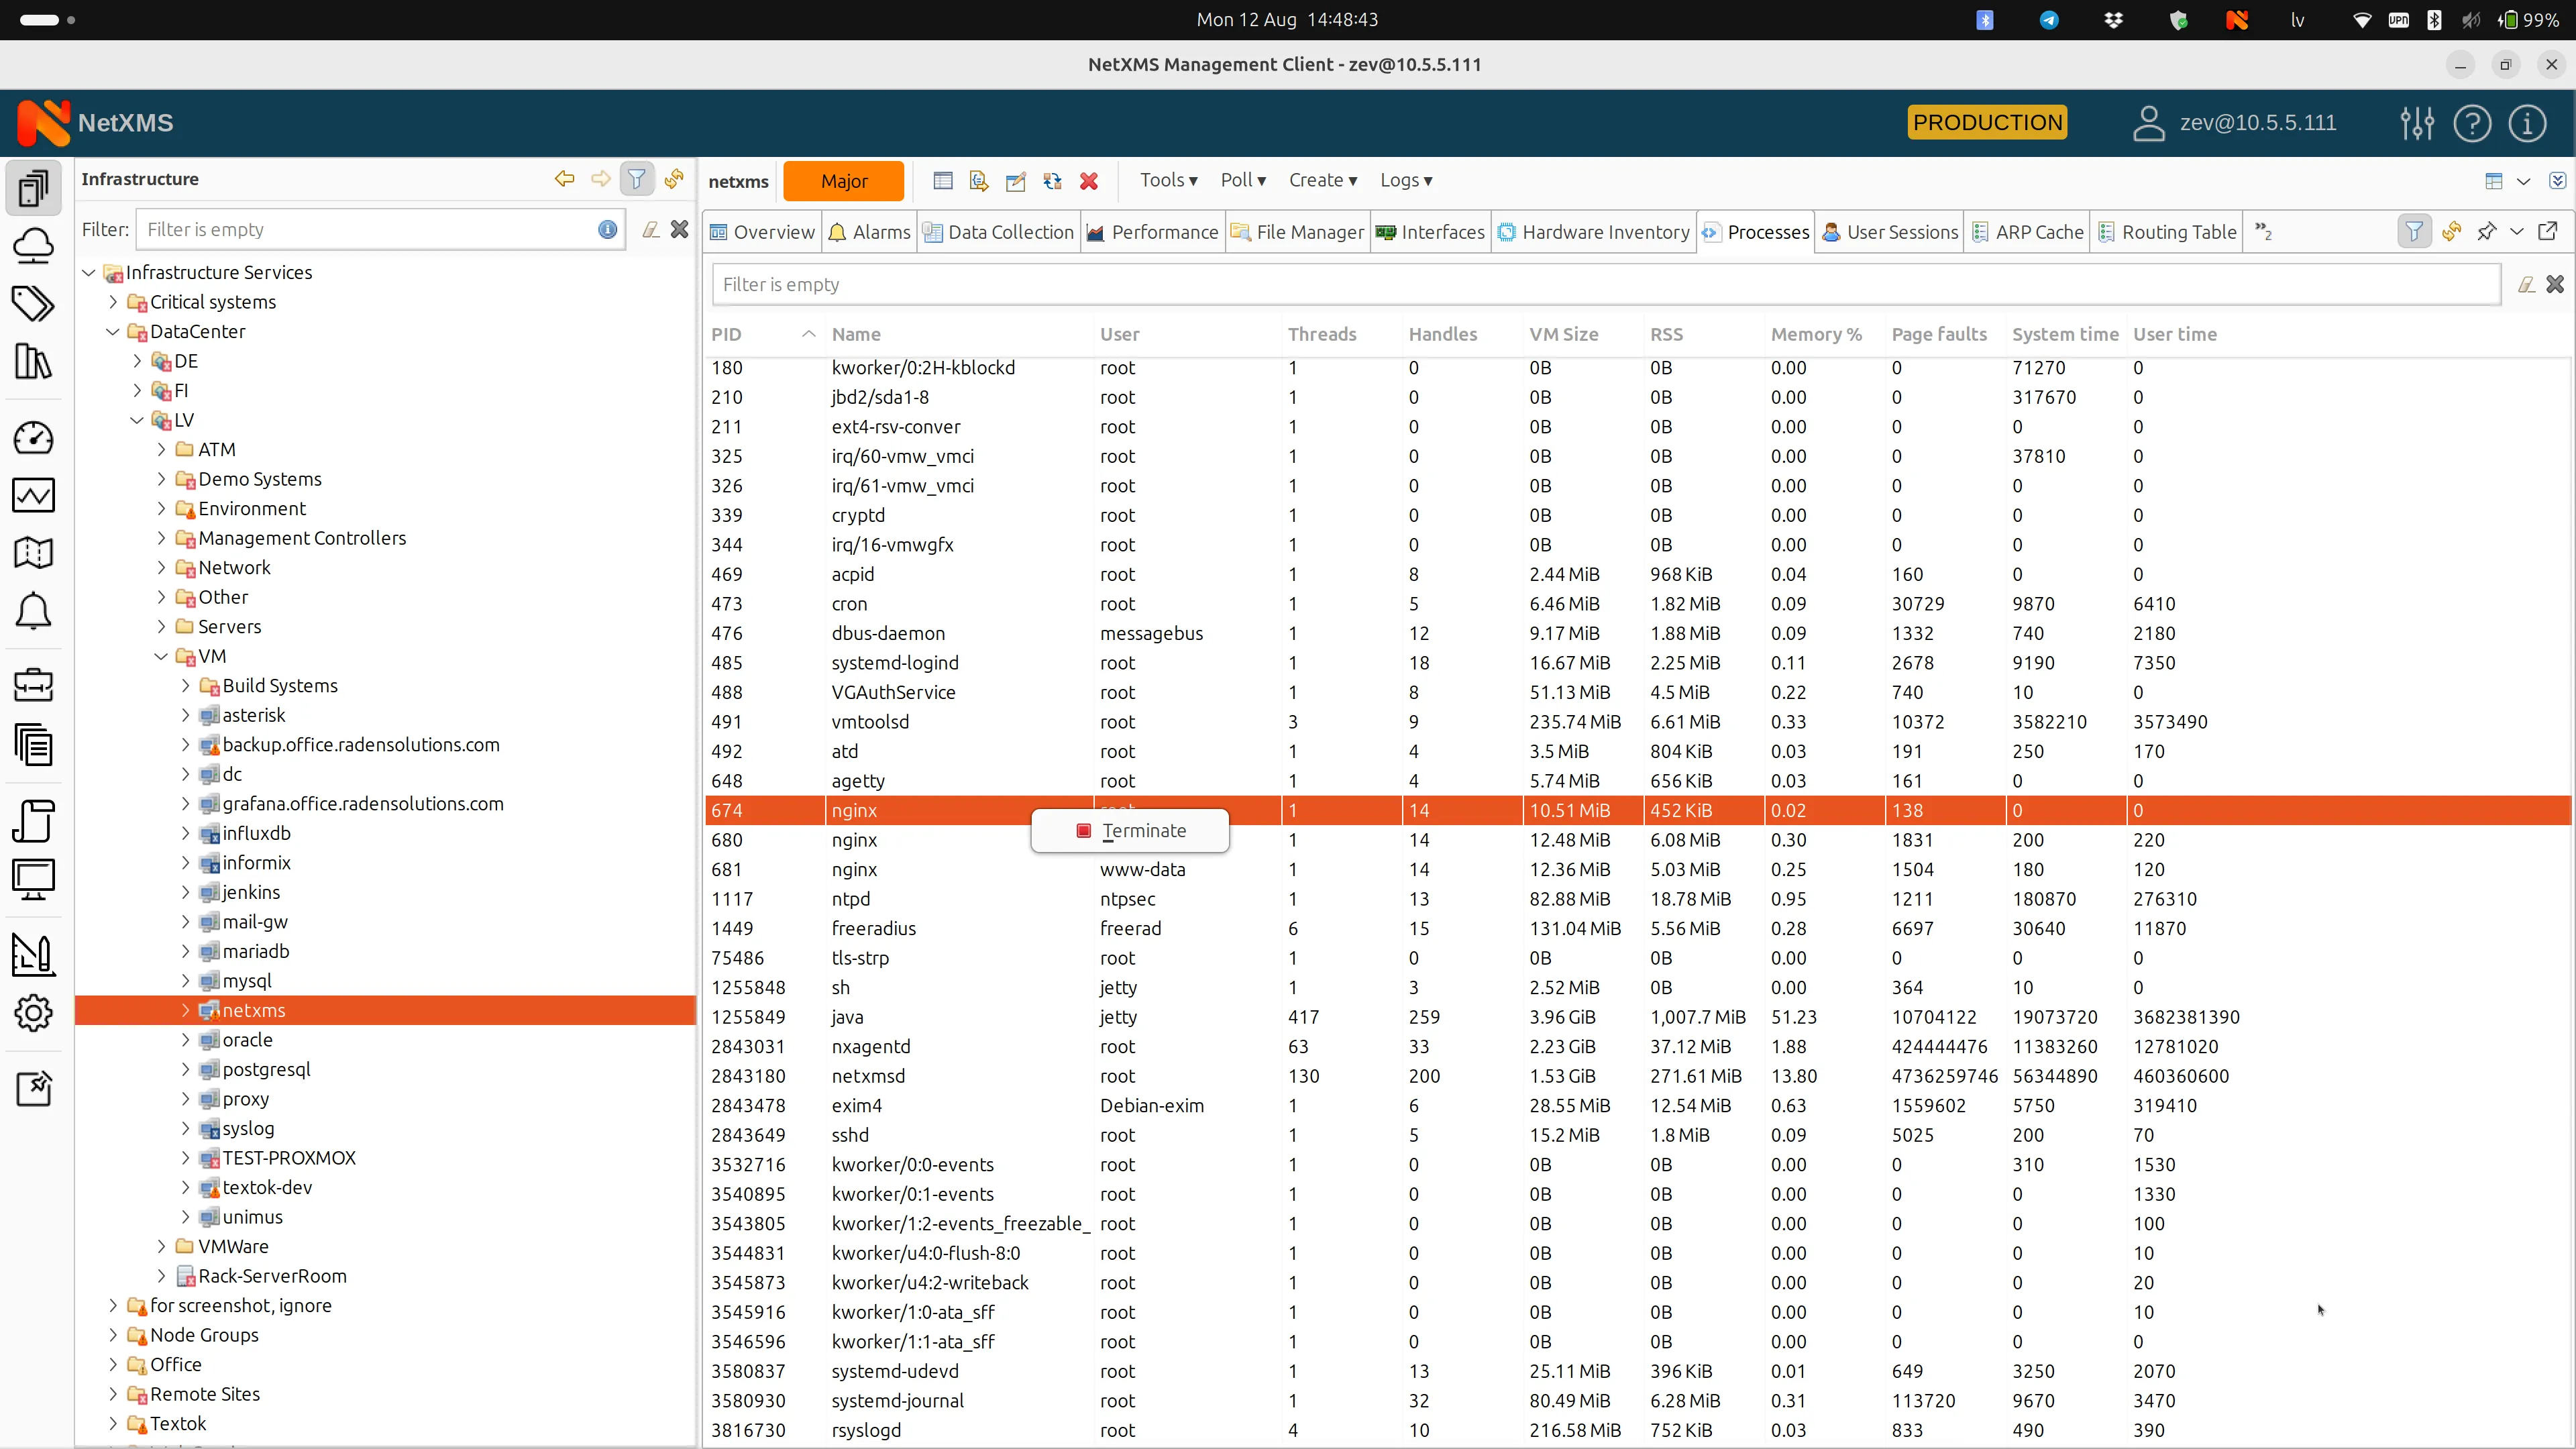Image resolution: width=2576 pixels, height=1449 pixels.
Task: Open the Create dropdown menu
Action: pos(1322,181)
